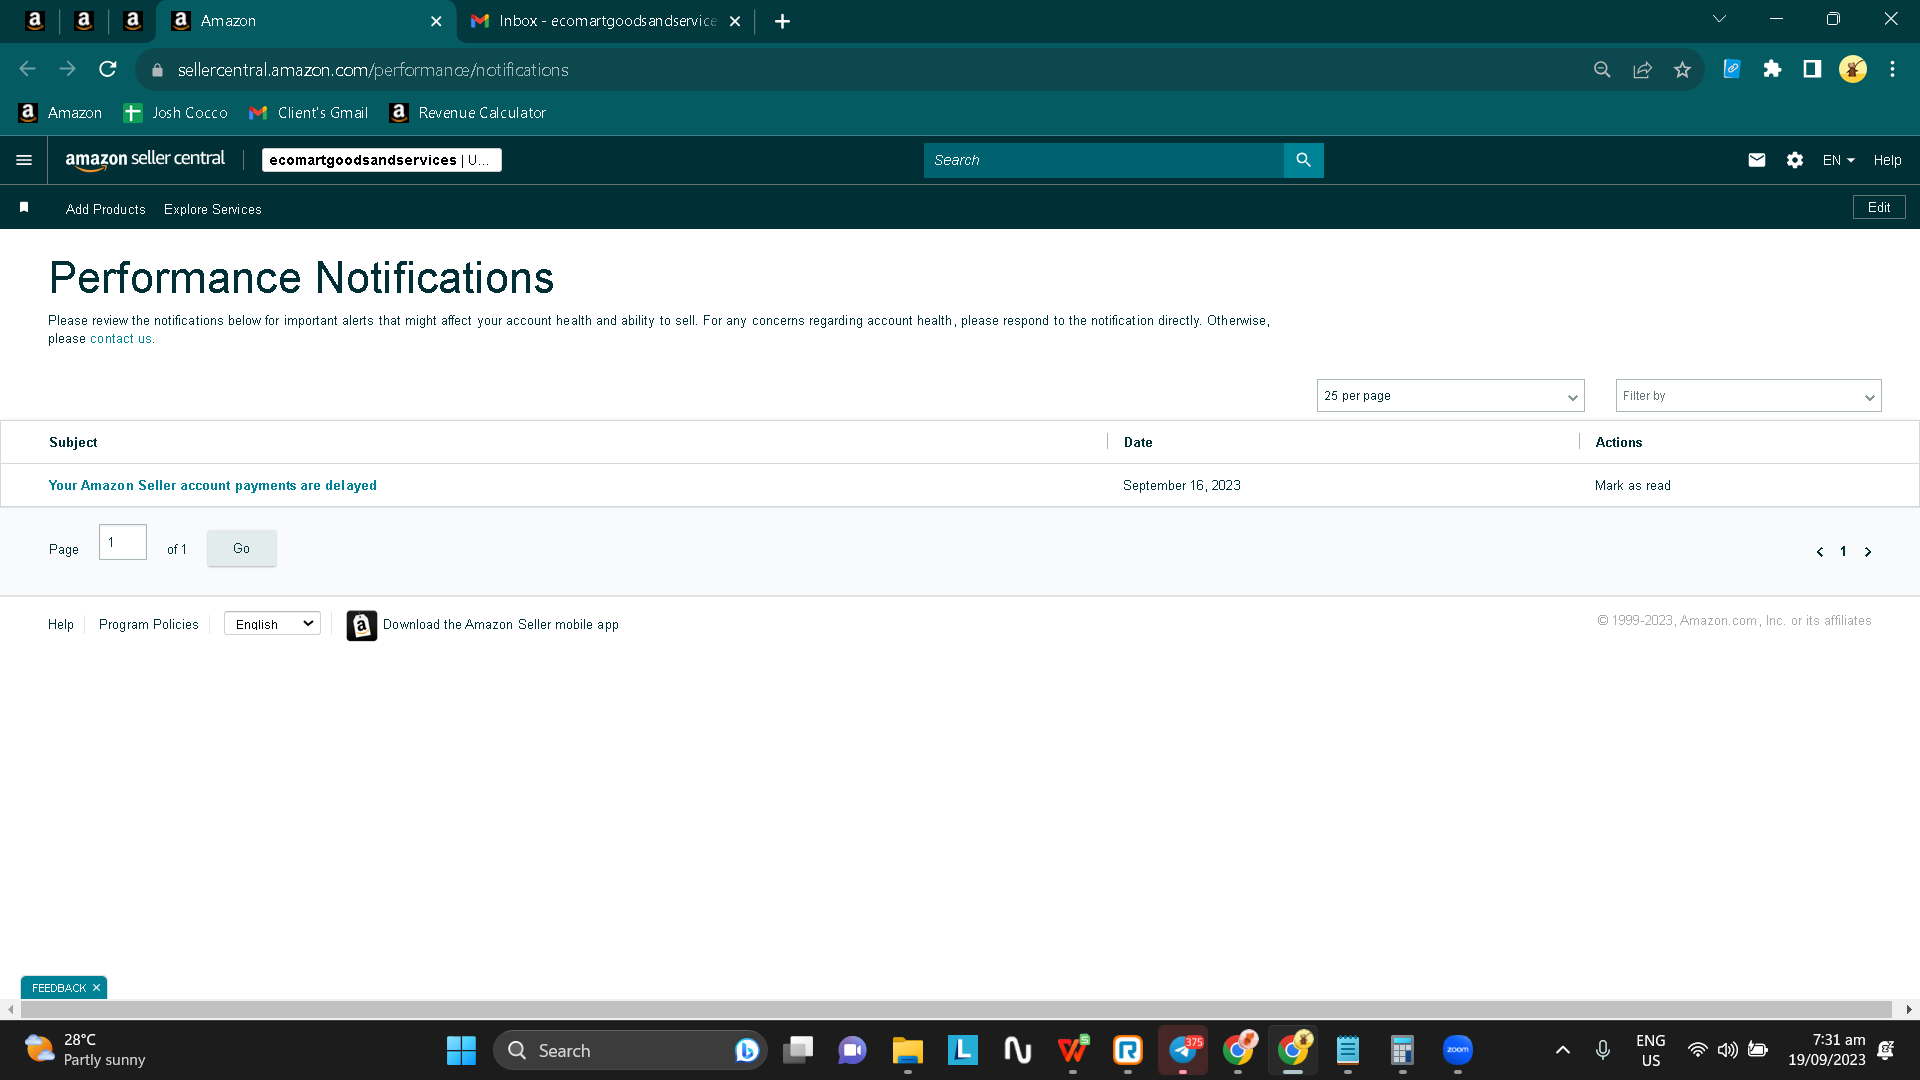The height and width of the screenshot is (1080, 1920).
Task: Open the Help link in the footer
Action: 61,625
